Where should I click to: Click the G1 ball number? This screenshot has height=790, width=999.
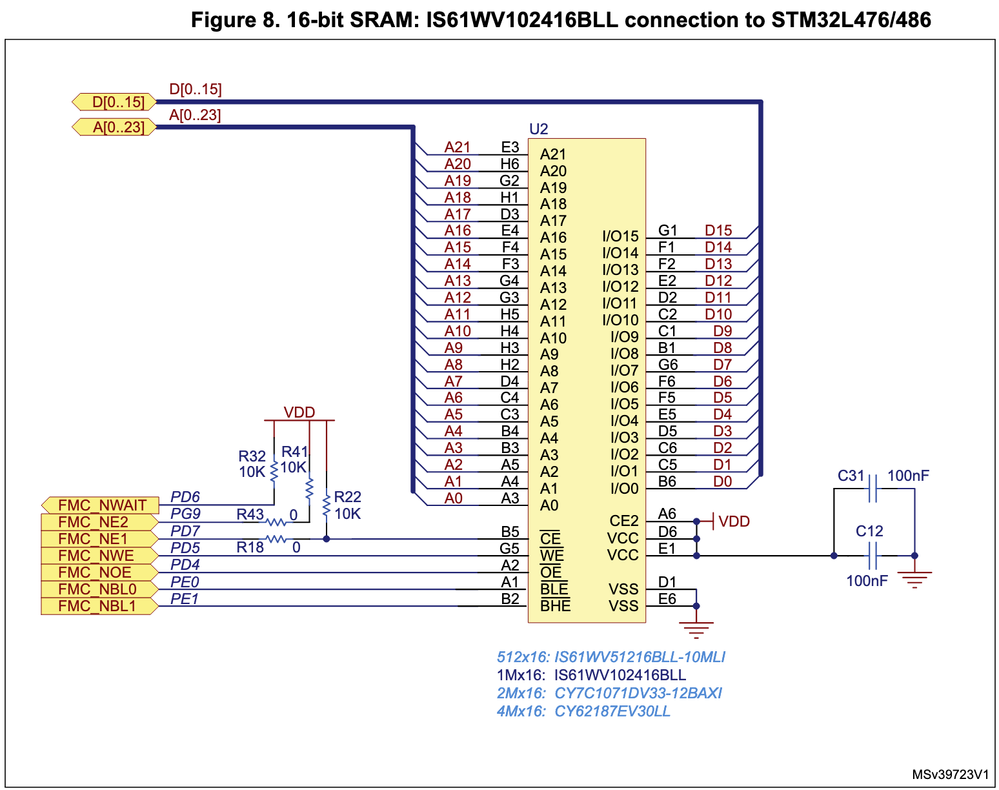tap(668, 230)
